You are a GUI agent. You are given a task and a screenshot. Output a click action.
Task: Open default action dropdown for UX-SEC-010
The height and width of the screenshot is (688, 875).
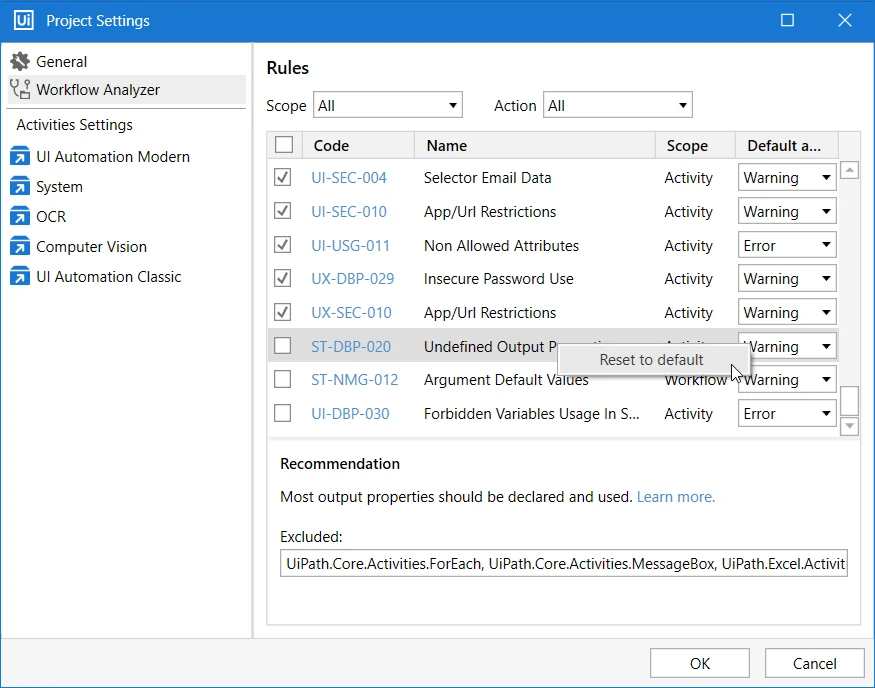click(787, 312)
